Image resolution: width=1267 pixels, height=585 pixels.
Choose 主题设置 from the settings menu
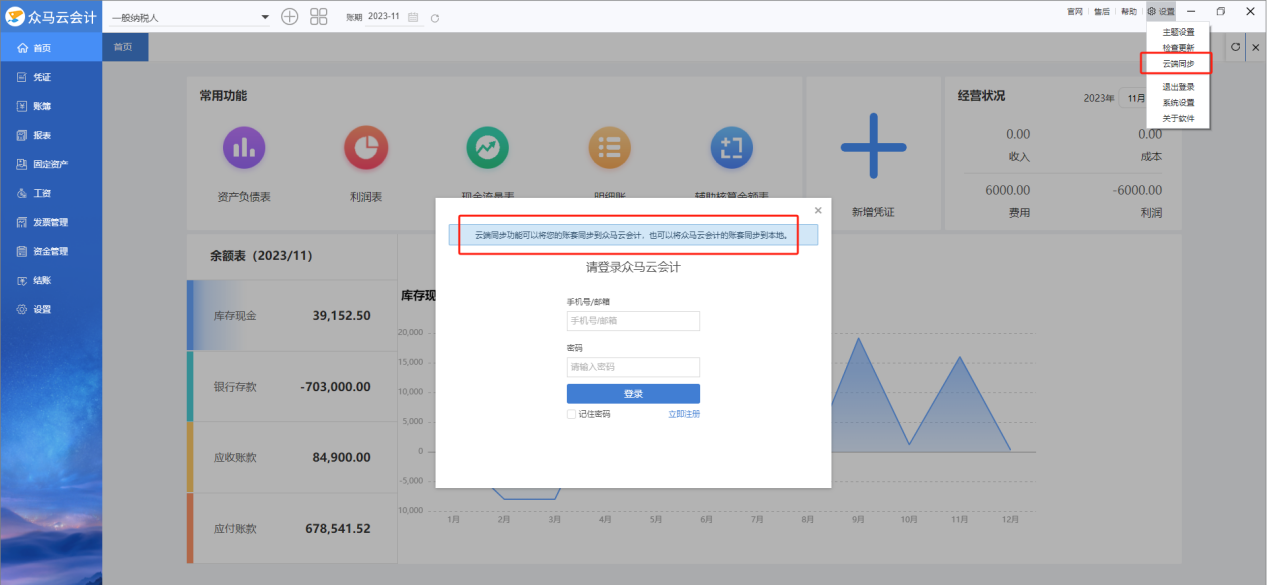[1178, 32]
